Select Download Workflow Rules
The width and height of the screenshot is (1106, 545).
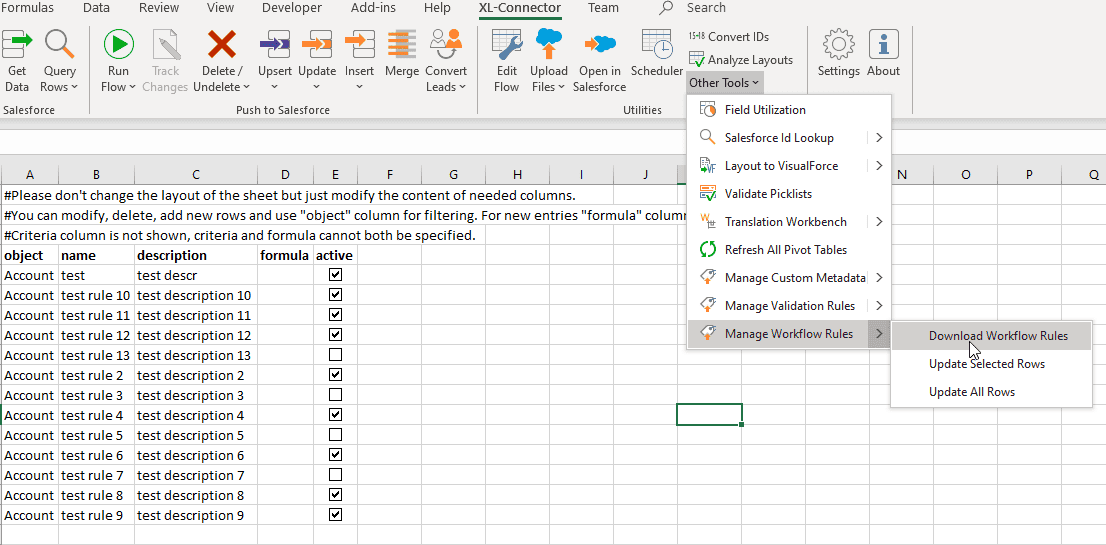tap(991, 336)
